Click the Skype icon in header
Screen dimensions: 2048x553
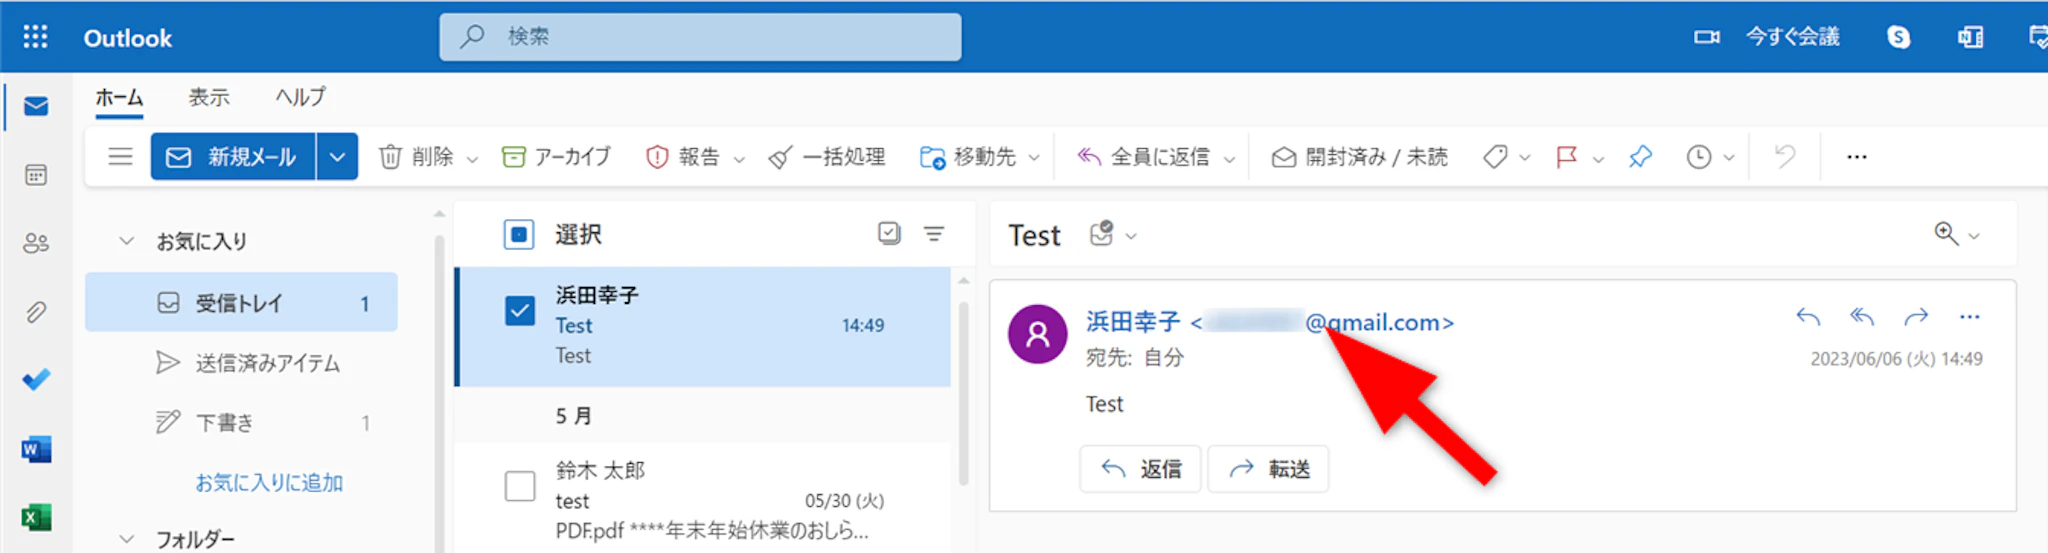point(1898,37)
